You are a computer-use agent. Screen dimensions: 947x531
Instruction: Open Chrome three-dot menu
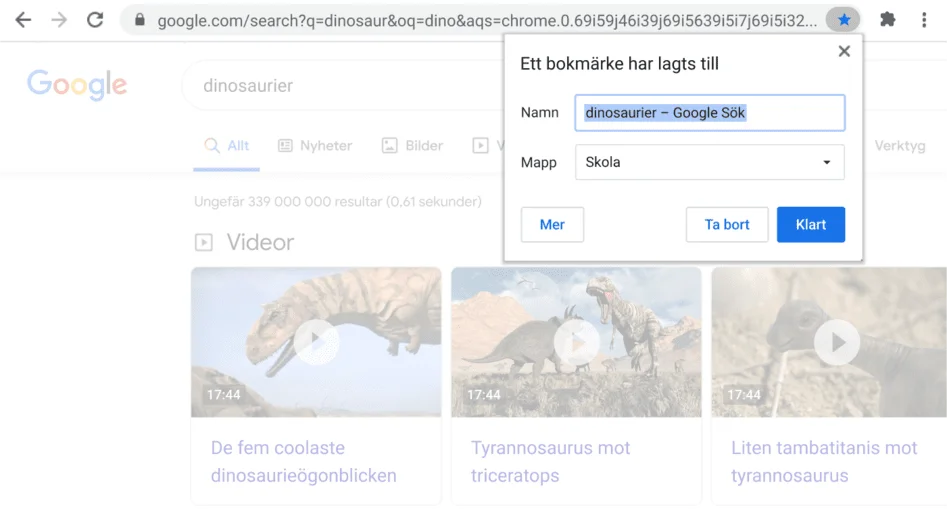pos(924,20)
